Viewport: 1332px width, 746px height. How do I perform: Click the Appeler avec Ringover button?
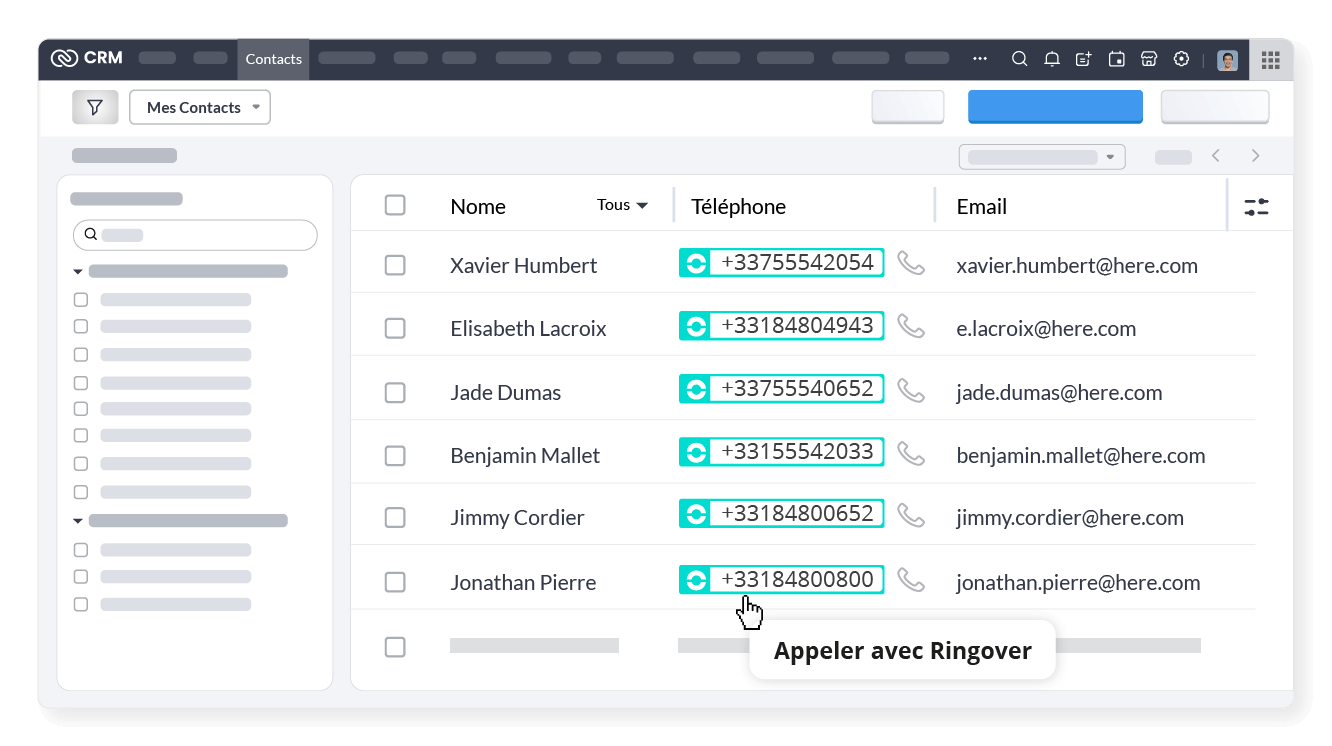pyautogui.click(x=901, y=650)
